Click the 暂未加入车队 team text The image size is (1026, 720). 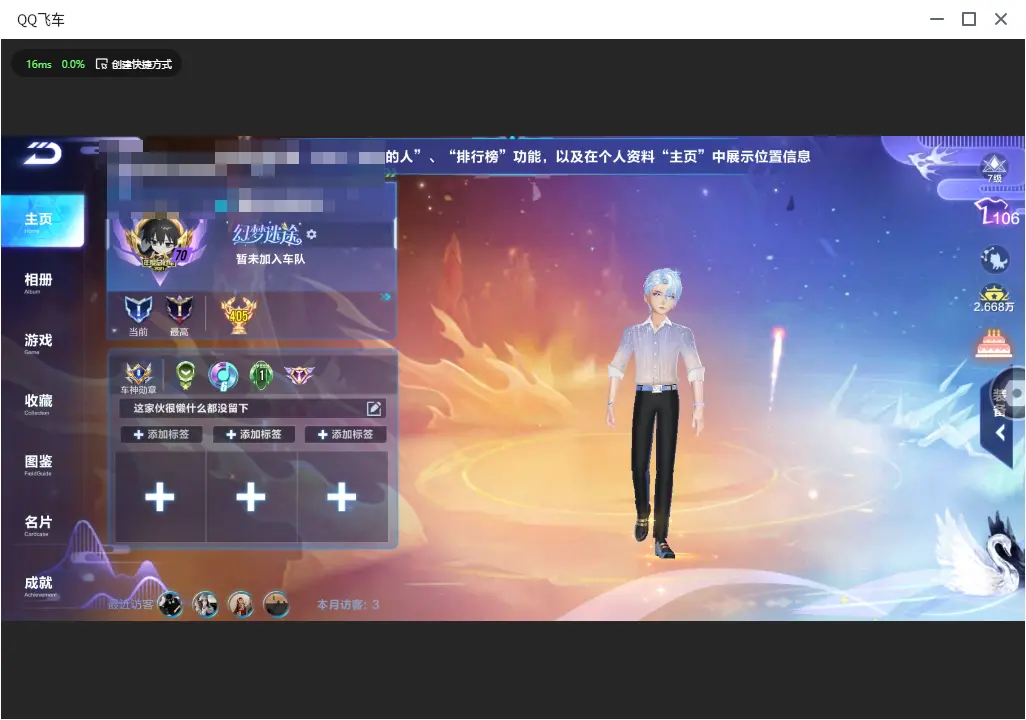pyautogui.click(x=271, y=259)
